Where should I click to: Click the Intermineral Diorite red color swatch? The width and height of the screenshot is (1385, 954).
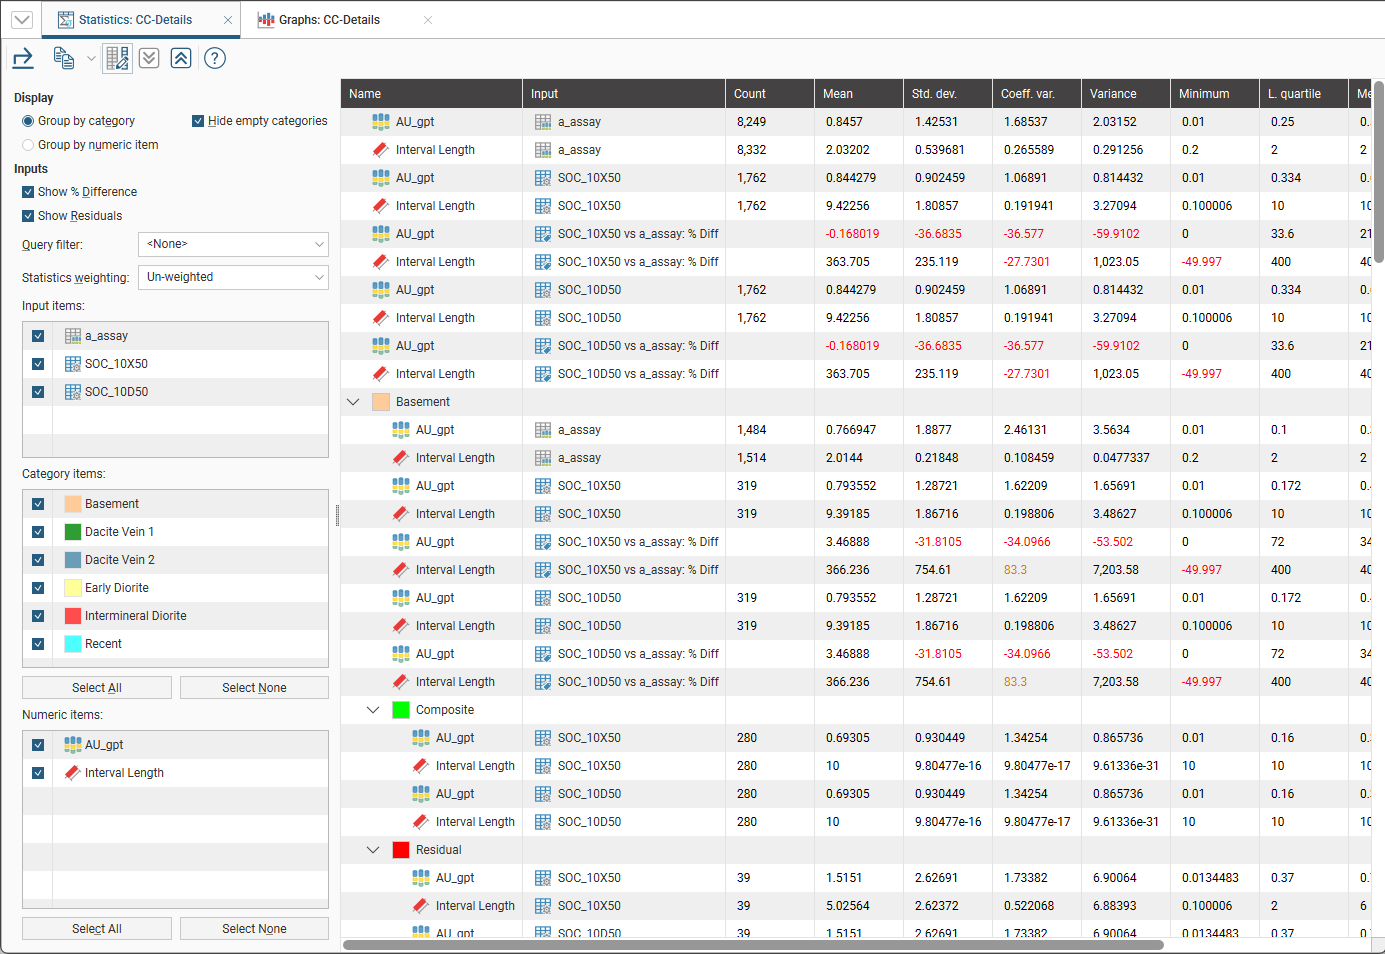point(73,616)
